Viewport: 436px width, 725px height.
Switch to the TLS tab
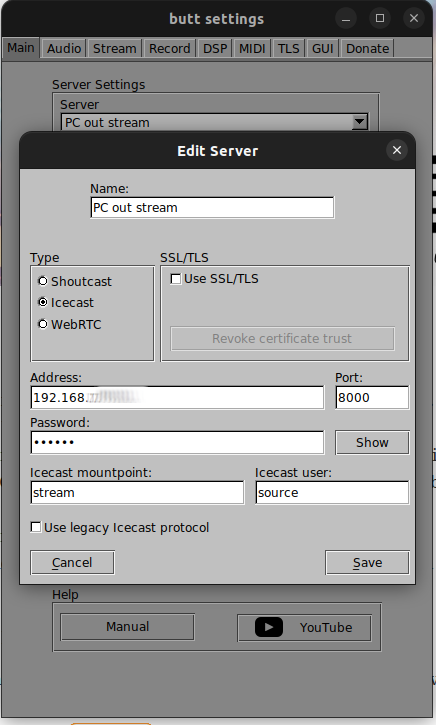[289, 49]
